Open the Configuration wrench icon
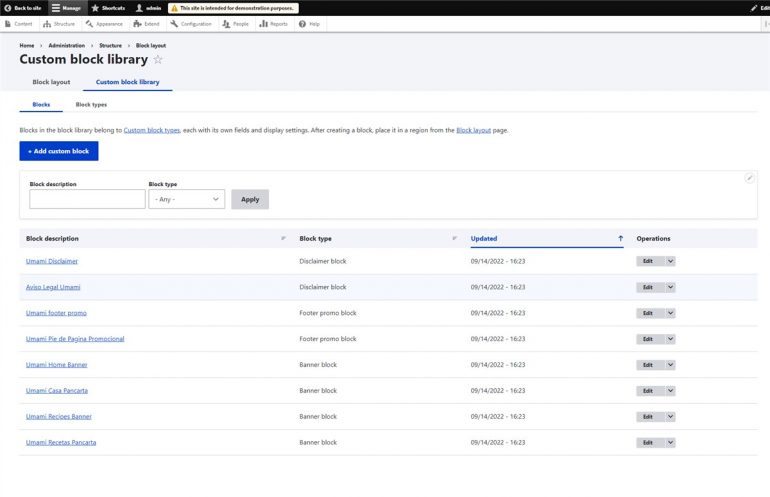 coord(174,24)
